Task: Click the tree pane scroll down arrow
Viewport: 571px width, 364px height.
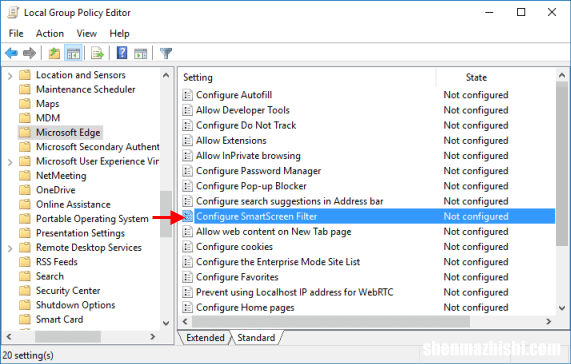Action: click(166, 323)
